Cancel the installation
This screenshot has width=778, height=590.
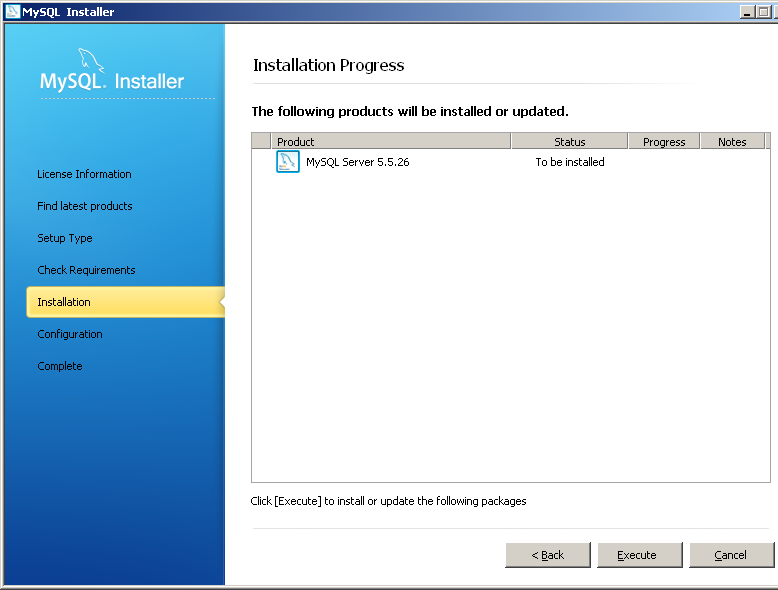pyautogui.click(x=731, y=555)
